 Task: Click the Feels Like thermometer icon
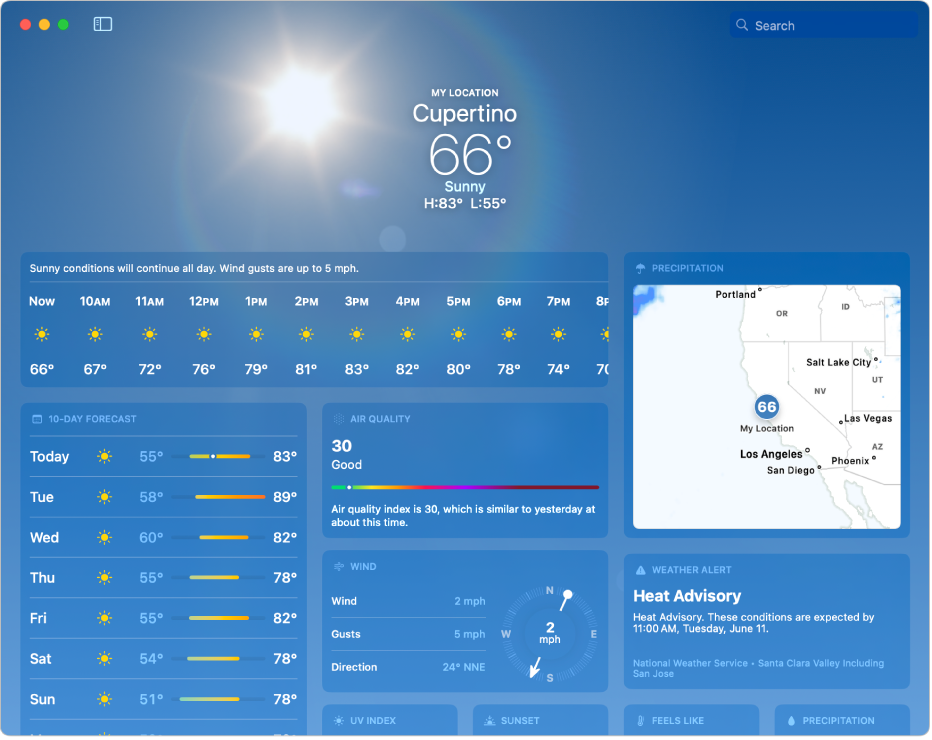click(x=639, y=720)
